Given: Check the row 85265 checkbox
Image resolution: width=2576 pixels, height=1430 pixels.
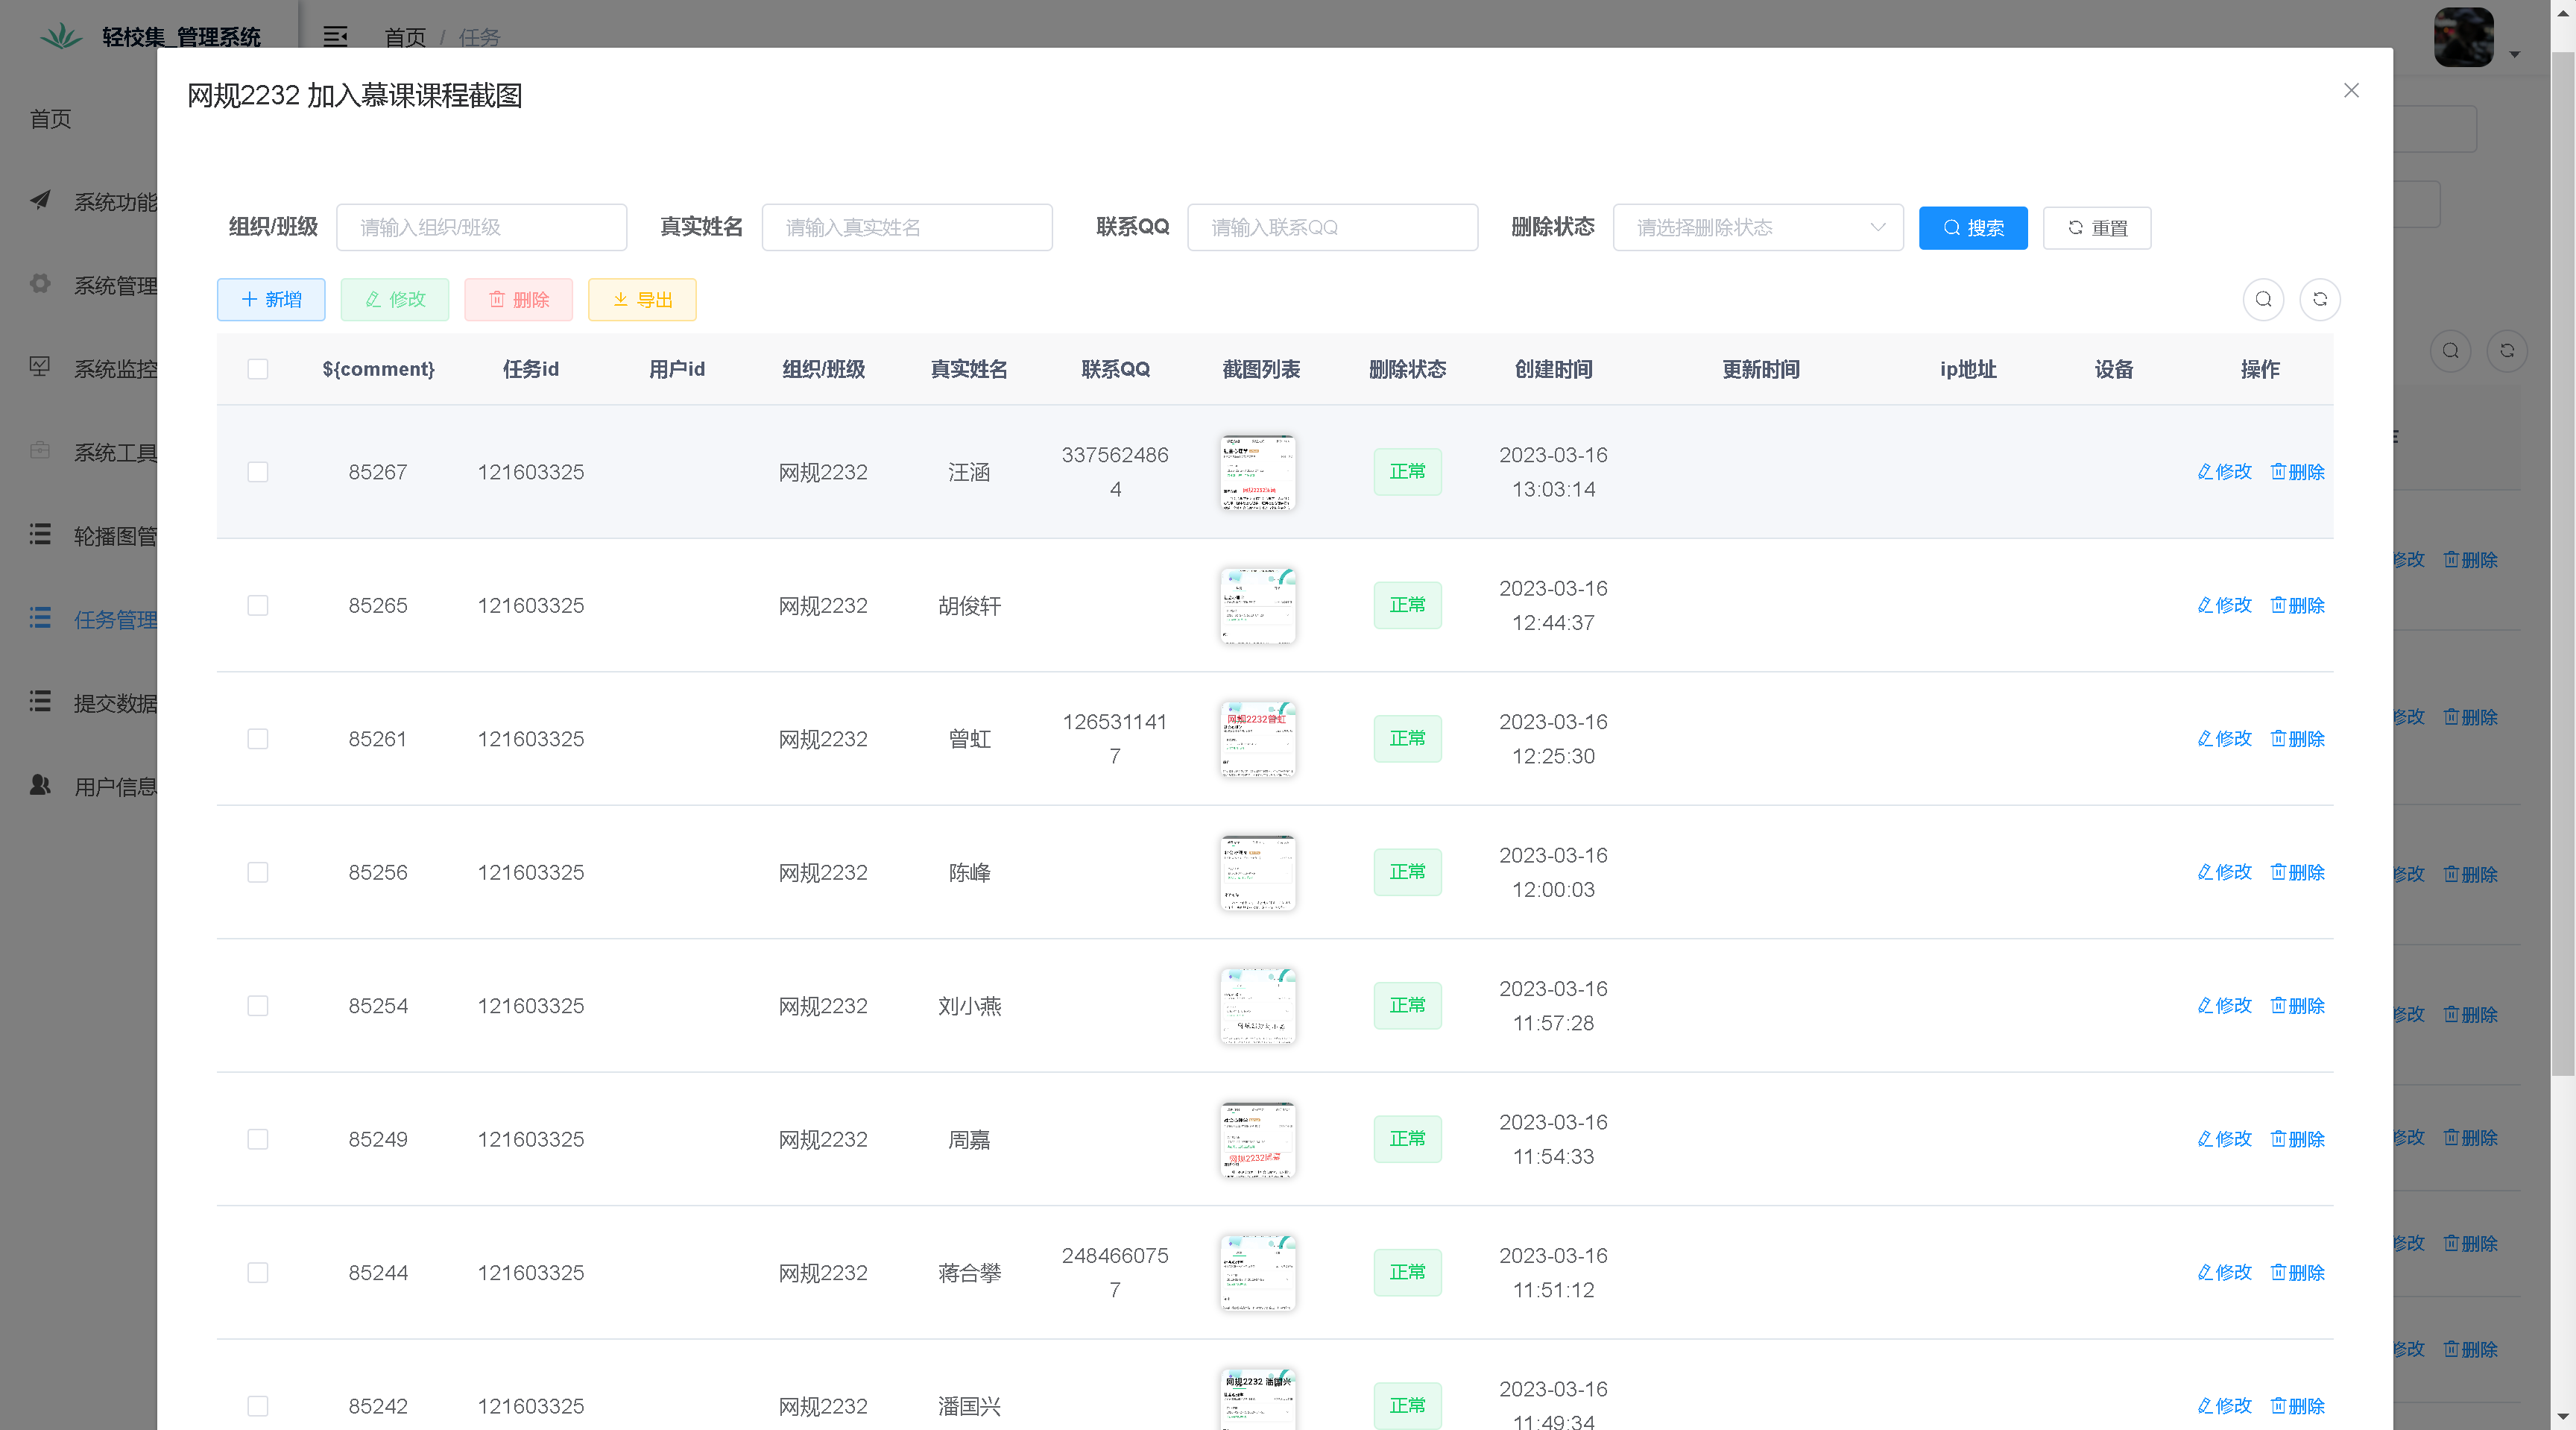Looking at the screenshot, I should pos(258,606).
